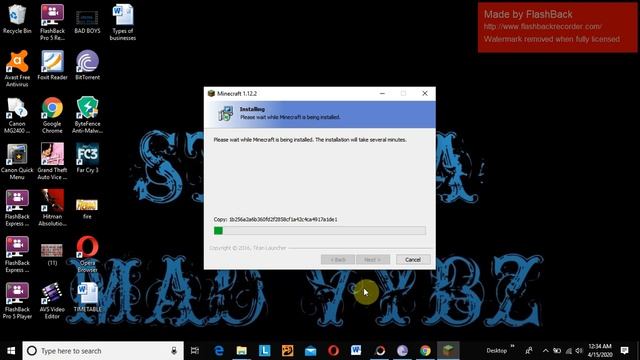Open the clock showing 12:34 AM
Viewport: 640px width, 360px height.
click(600, 351)
